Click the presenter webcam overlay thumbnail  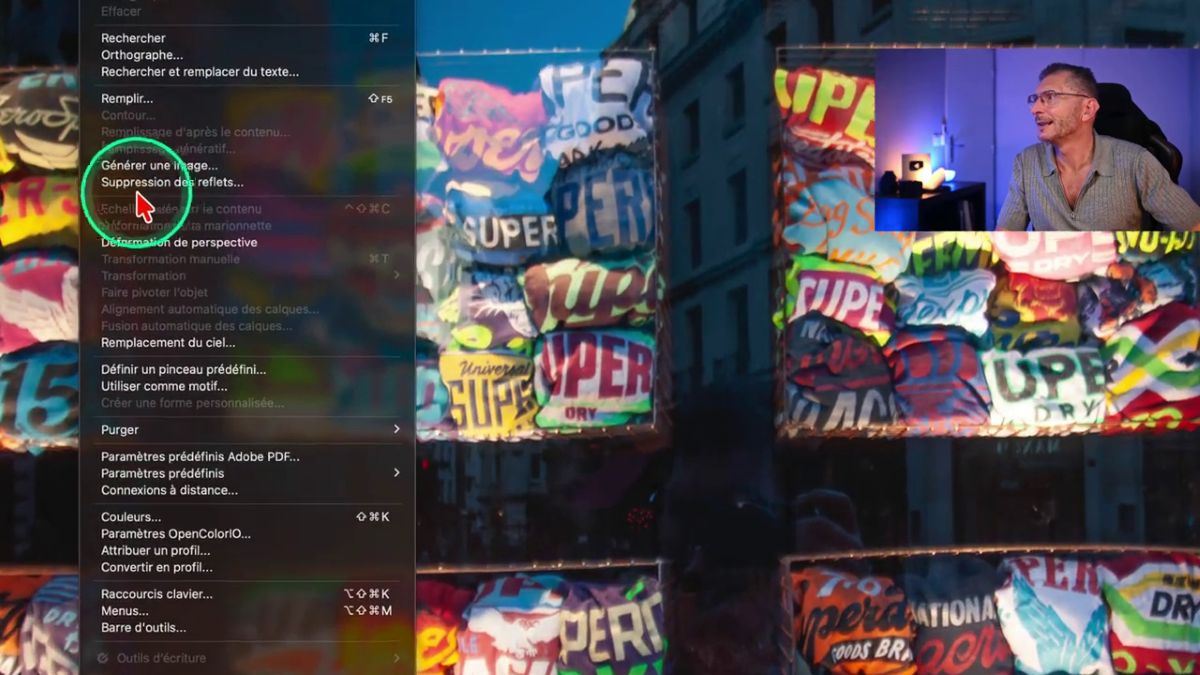click(1037, 140)
